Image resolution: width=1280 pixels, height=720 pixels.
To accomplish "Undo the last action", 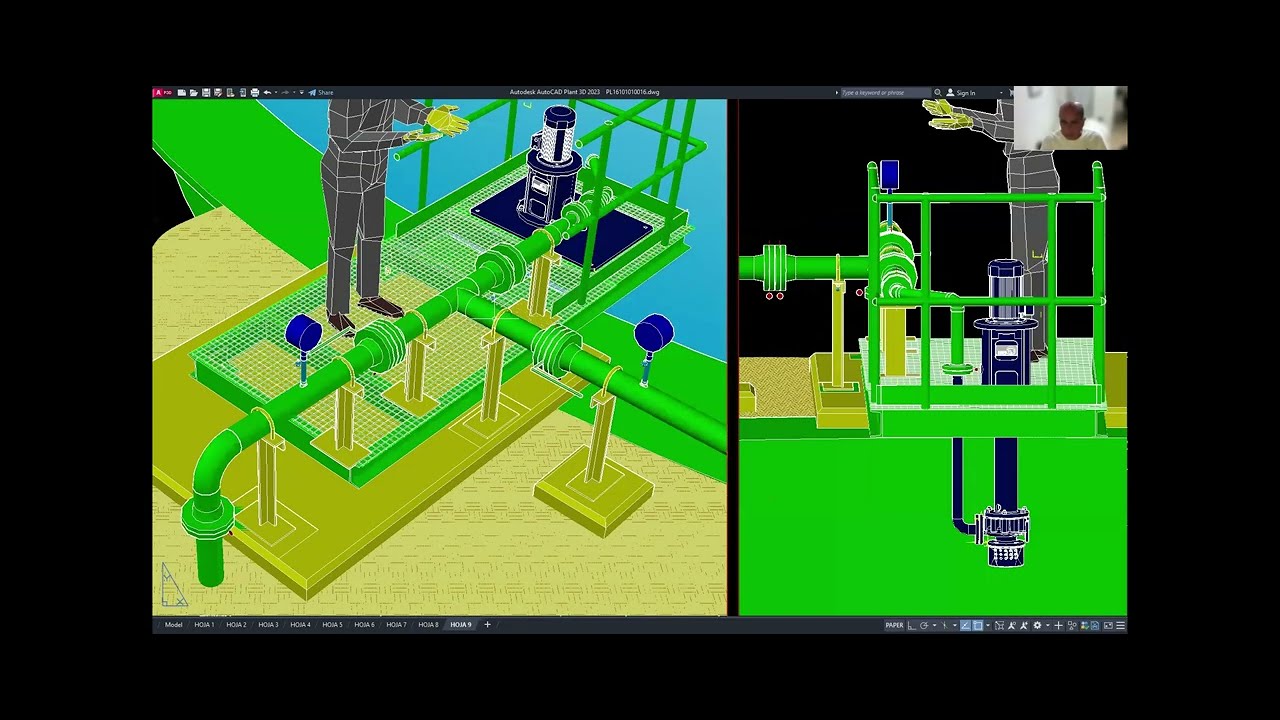I will pos(267,92).
